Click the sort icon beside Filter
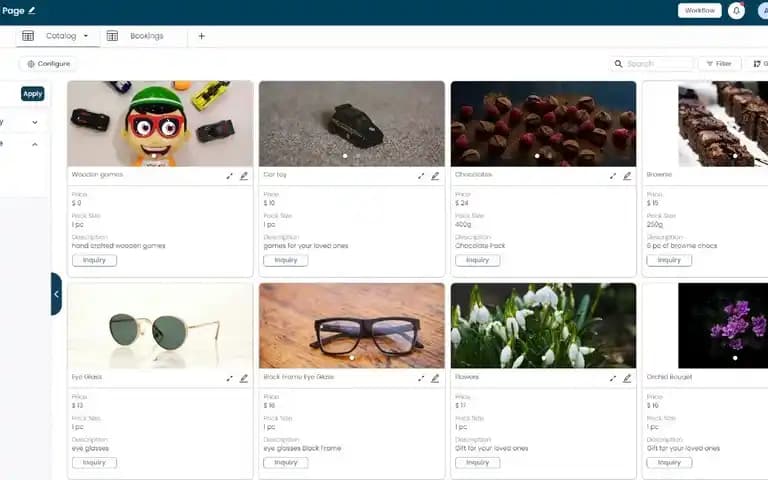 tap(757, 64)
